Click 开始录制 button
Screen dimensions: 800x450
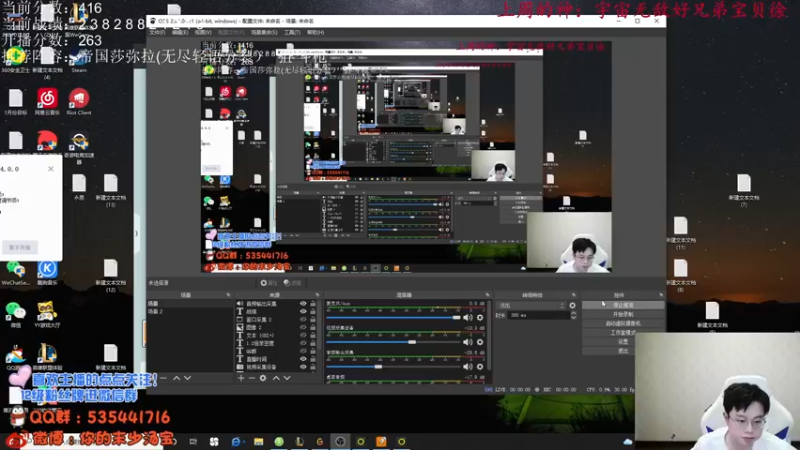623,314
